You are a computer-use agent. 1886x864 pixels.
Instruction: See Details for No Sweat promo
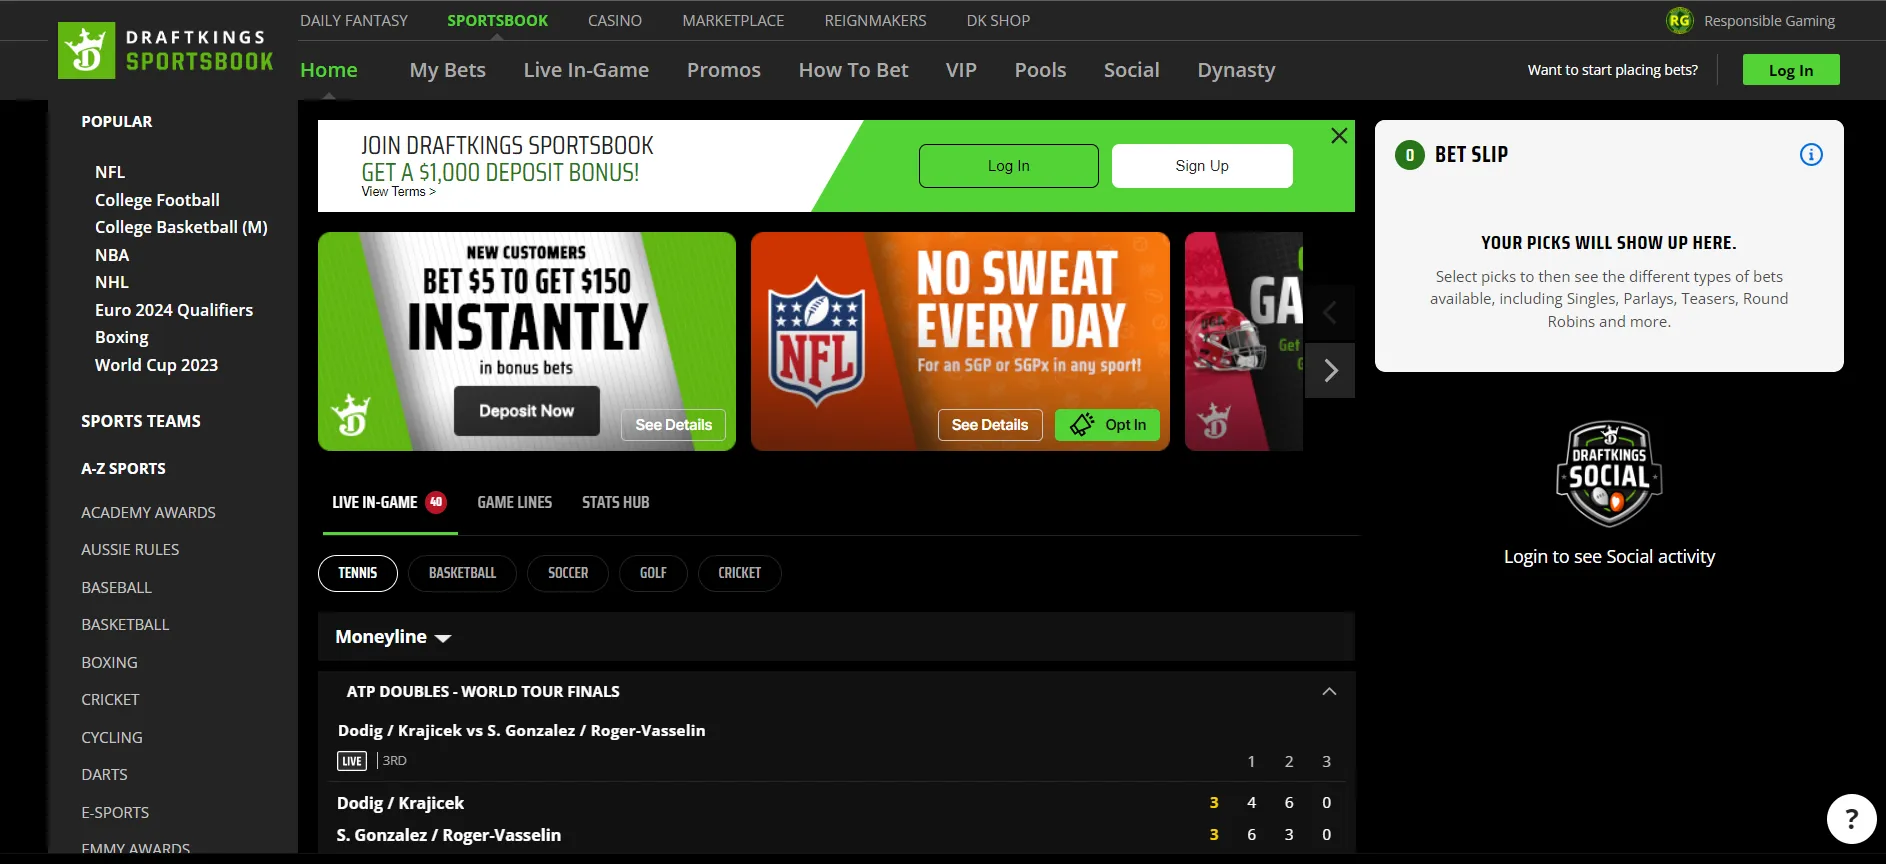(x=989, y=425)
